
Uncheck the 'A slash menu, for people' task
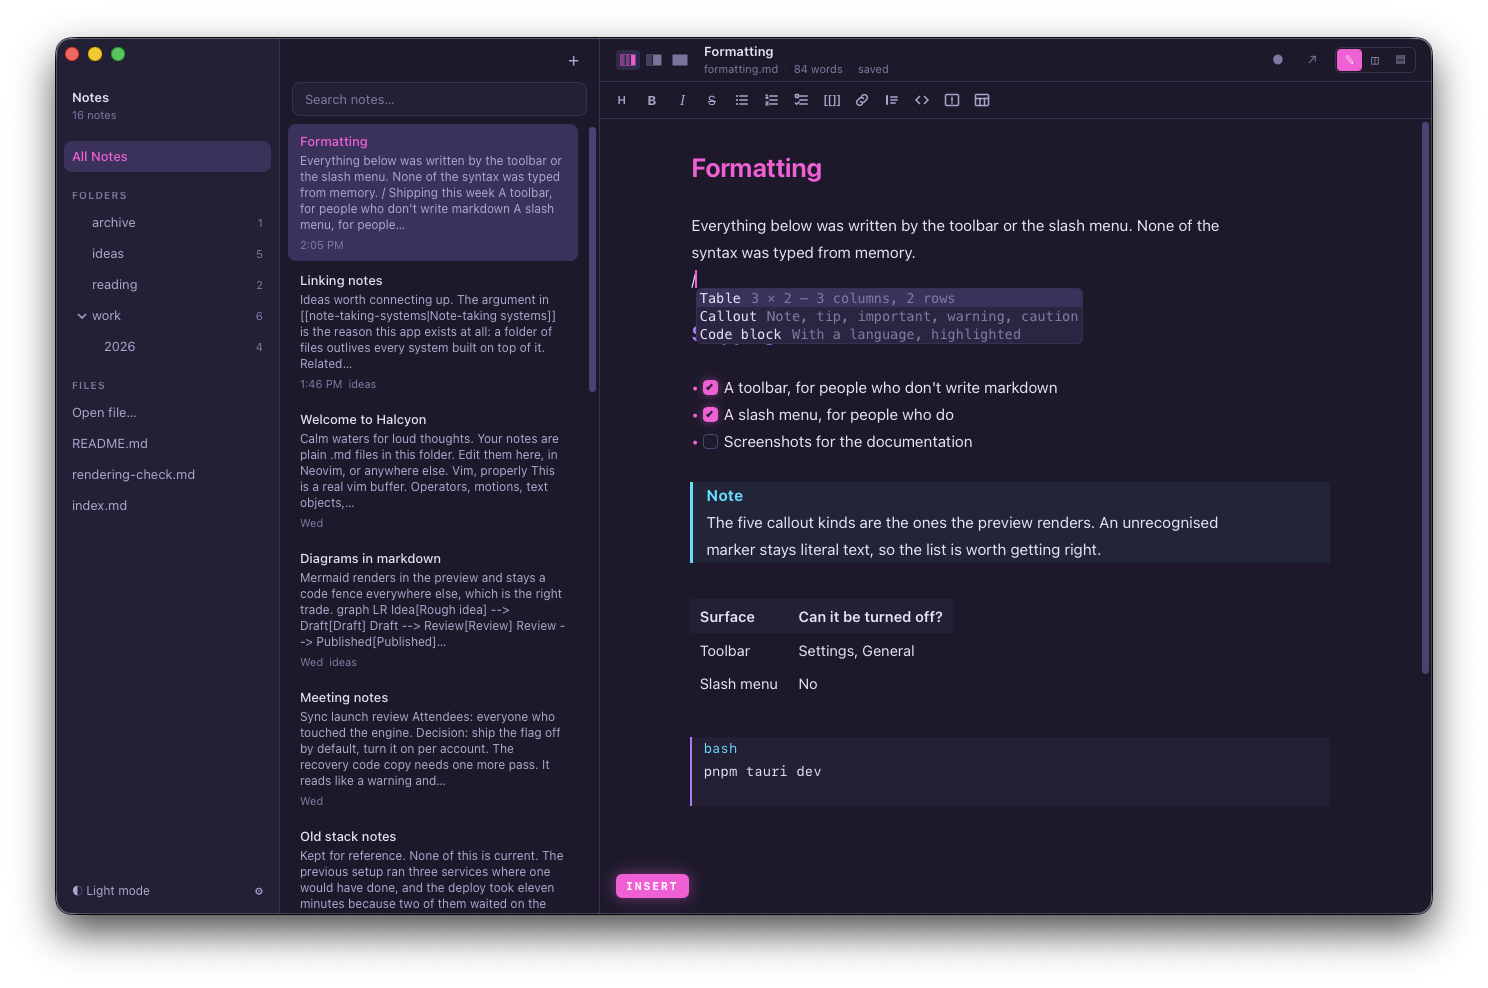(711, 415)
